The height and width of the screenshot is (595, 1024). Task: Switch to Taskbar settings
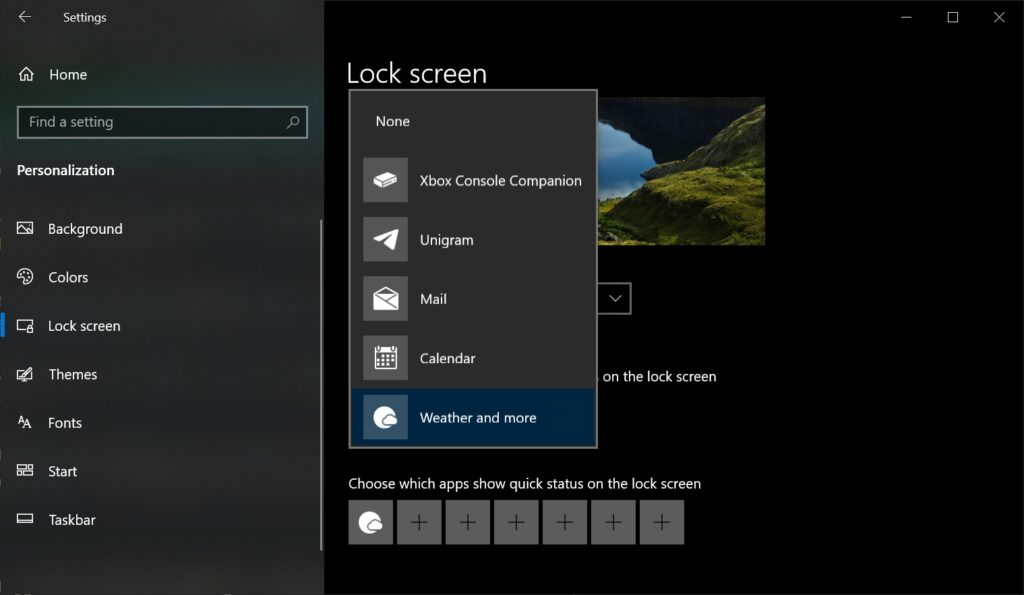72,519
